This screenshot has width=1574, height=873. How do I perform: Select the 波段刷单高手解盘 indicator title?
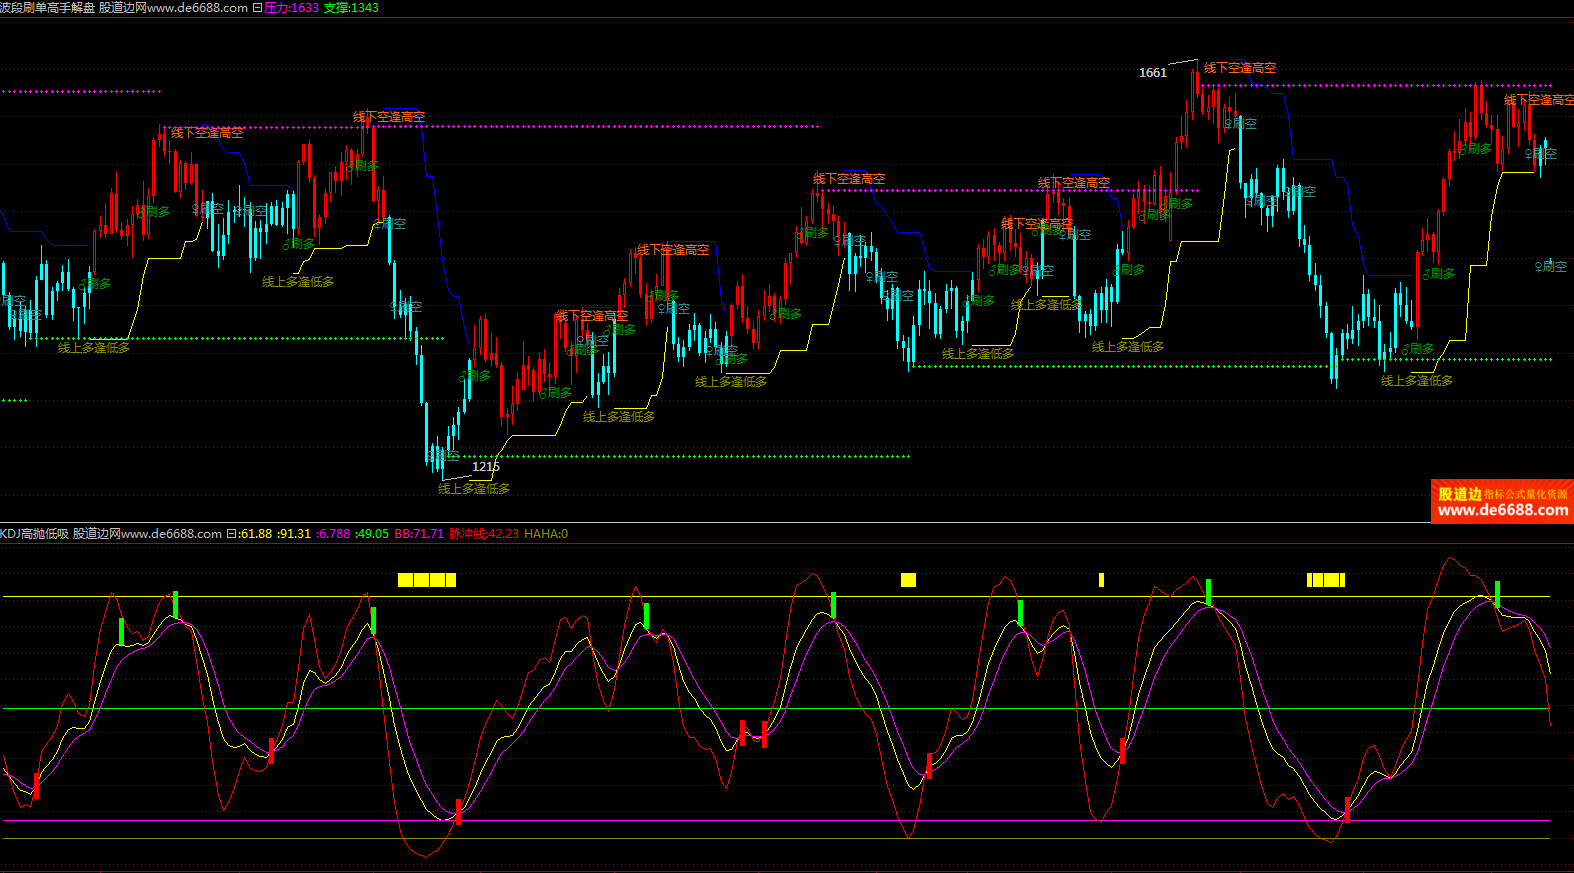pyautogui.click(x=48, y=8)
